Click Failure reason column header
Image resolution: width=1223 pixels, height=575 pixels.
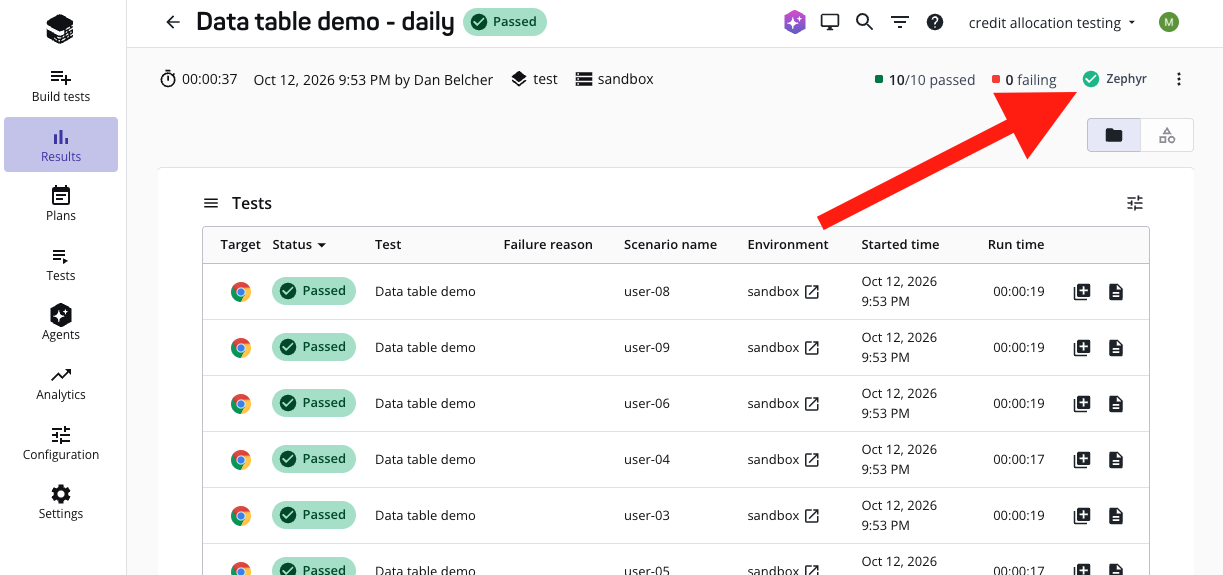click(x=548, y=245)
